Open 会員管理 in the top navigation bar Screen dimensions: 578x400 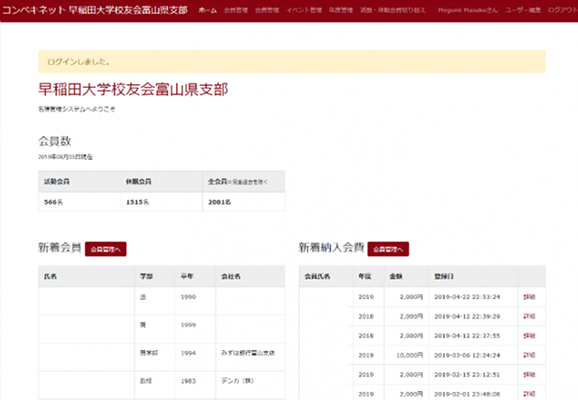(236, 10)
